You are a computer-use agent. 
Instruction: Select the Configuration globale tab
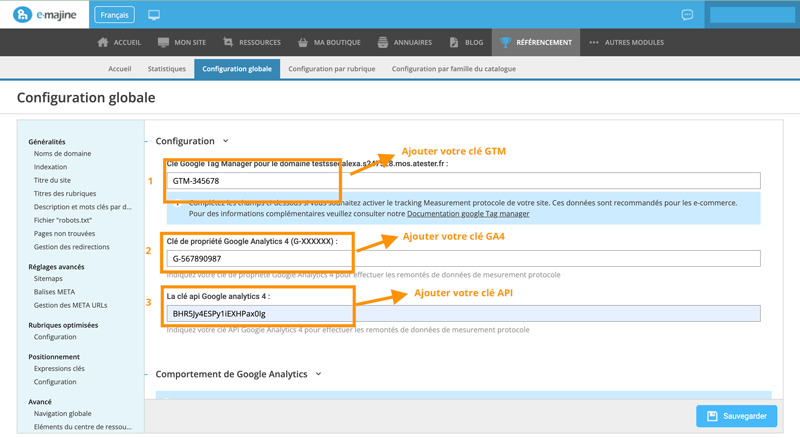pos(237,69)
